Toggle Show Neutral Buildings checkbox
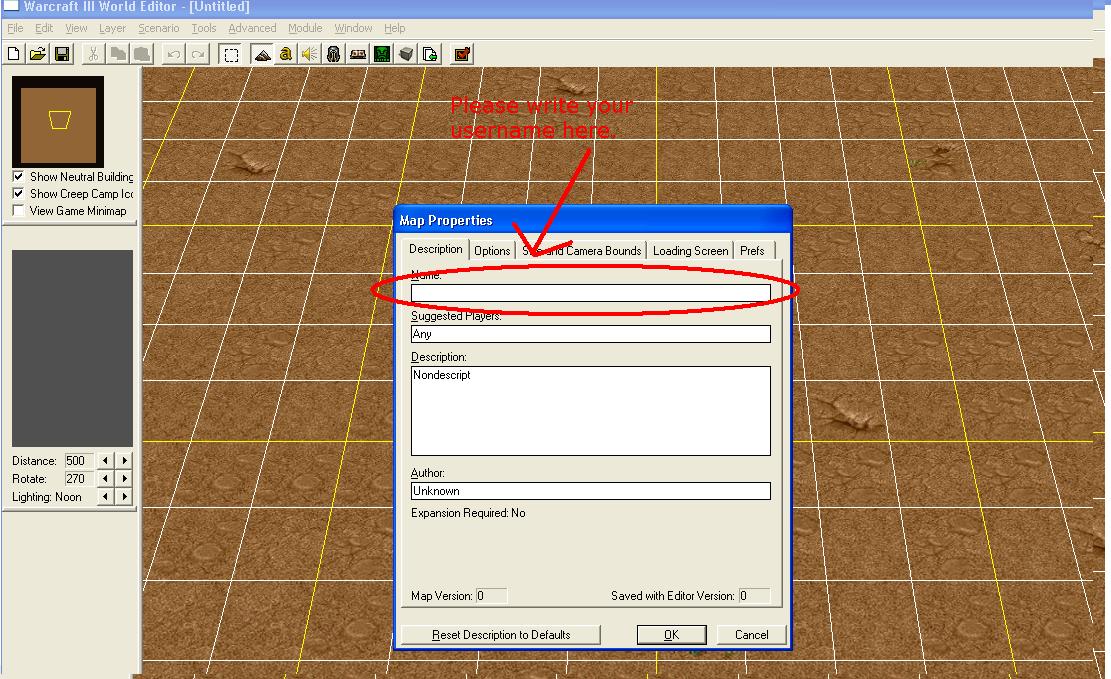This screenshot has width=1111, height=679. pos(18,176)
